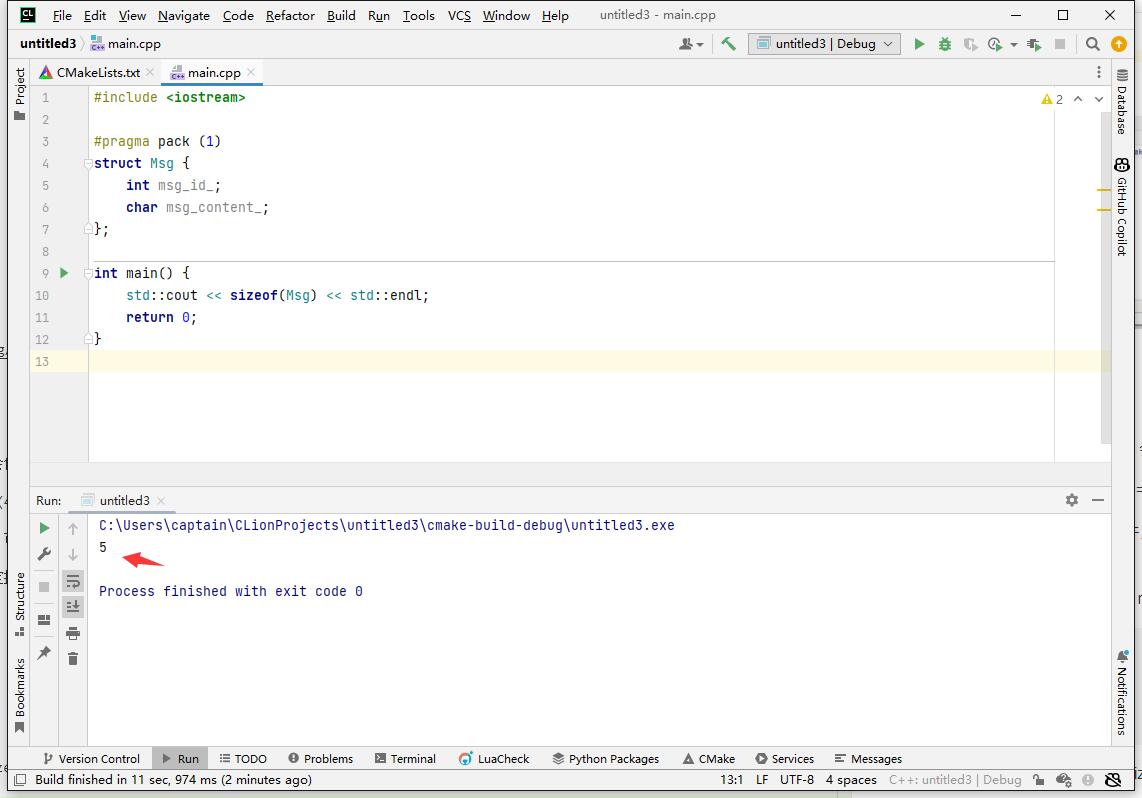This screenshot has width=1142, height=798.
Task: Close the CMakeLists.txt editor tab
Action: (x=150, y=72)
